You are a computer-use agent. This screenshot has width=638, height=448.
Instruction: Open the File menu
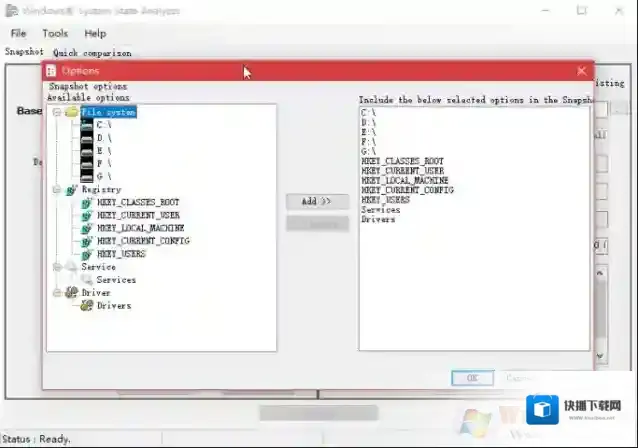[18, 33]
